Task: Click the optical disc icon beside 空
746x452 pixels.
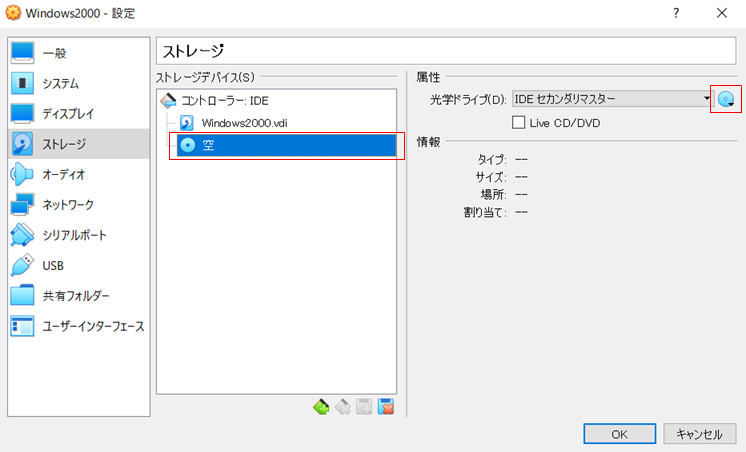Action: 188,145
